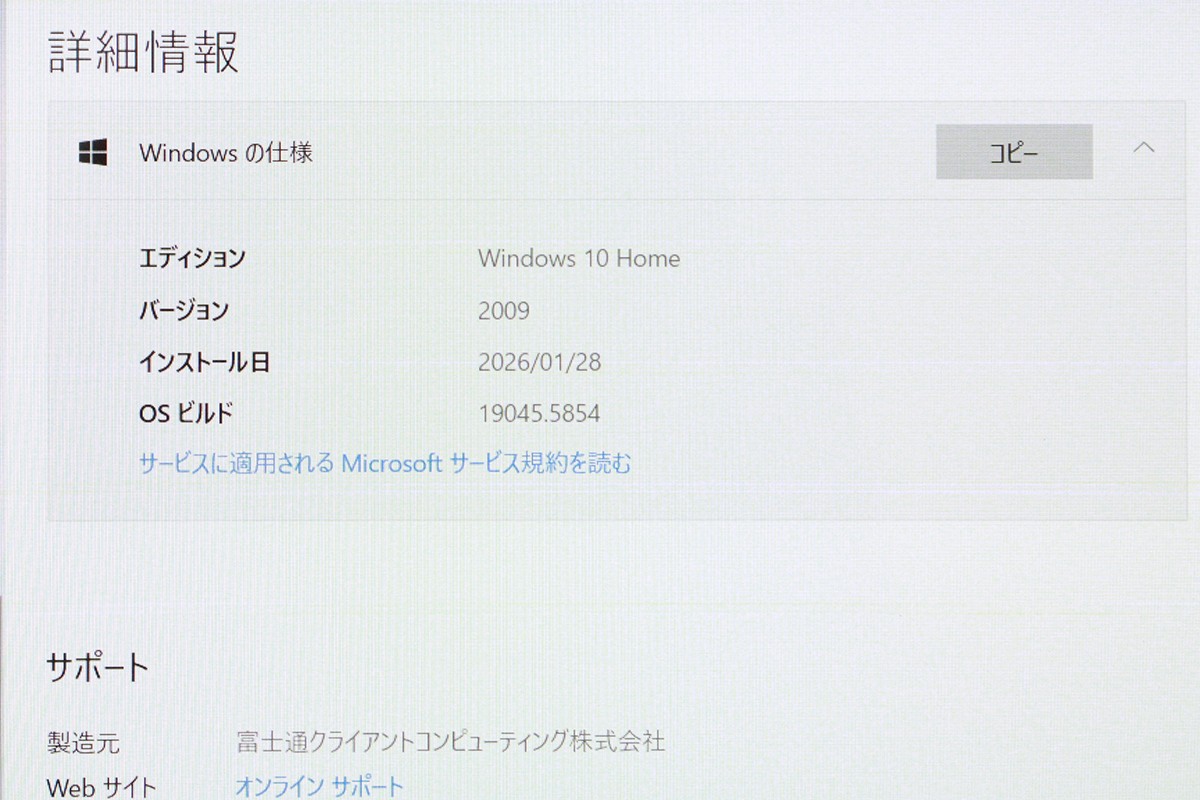Click the install date 2026/01/28
This screenshot has height=800, width=1200.
(539, 362)
